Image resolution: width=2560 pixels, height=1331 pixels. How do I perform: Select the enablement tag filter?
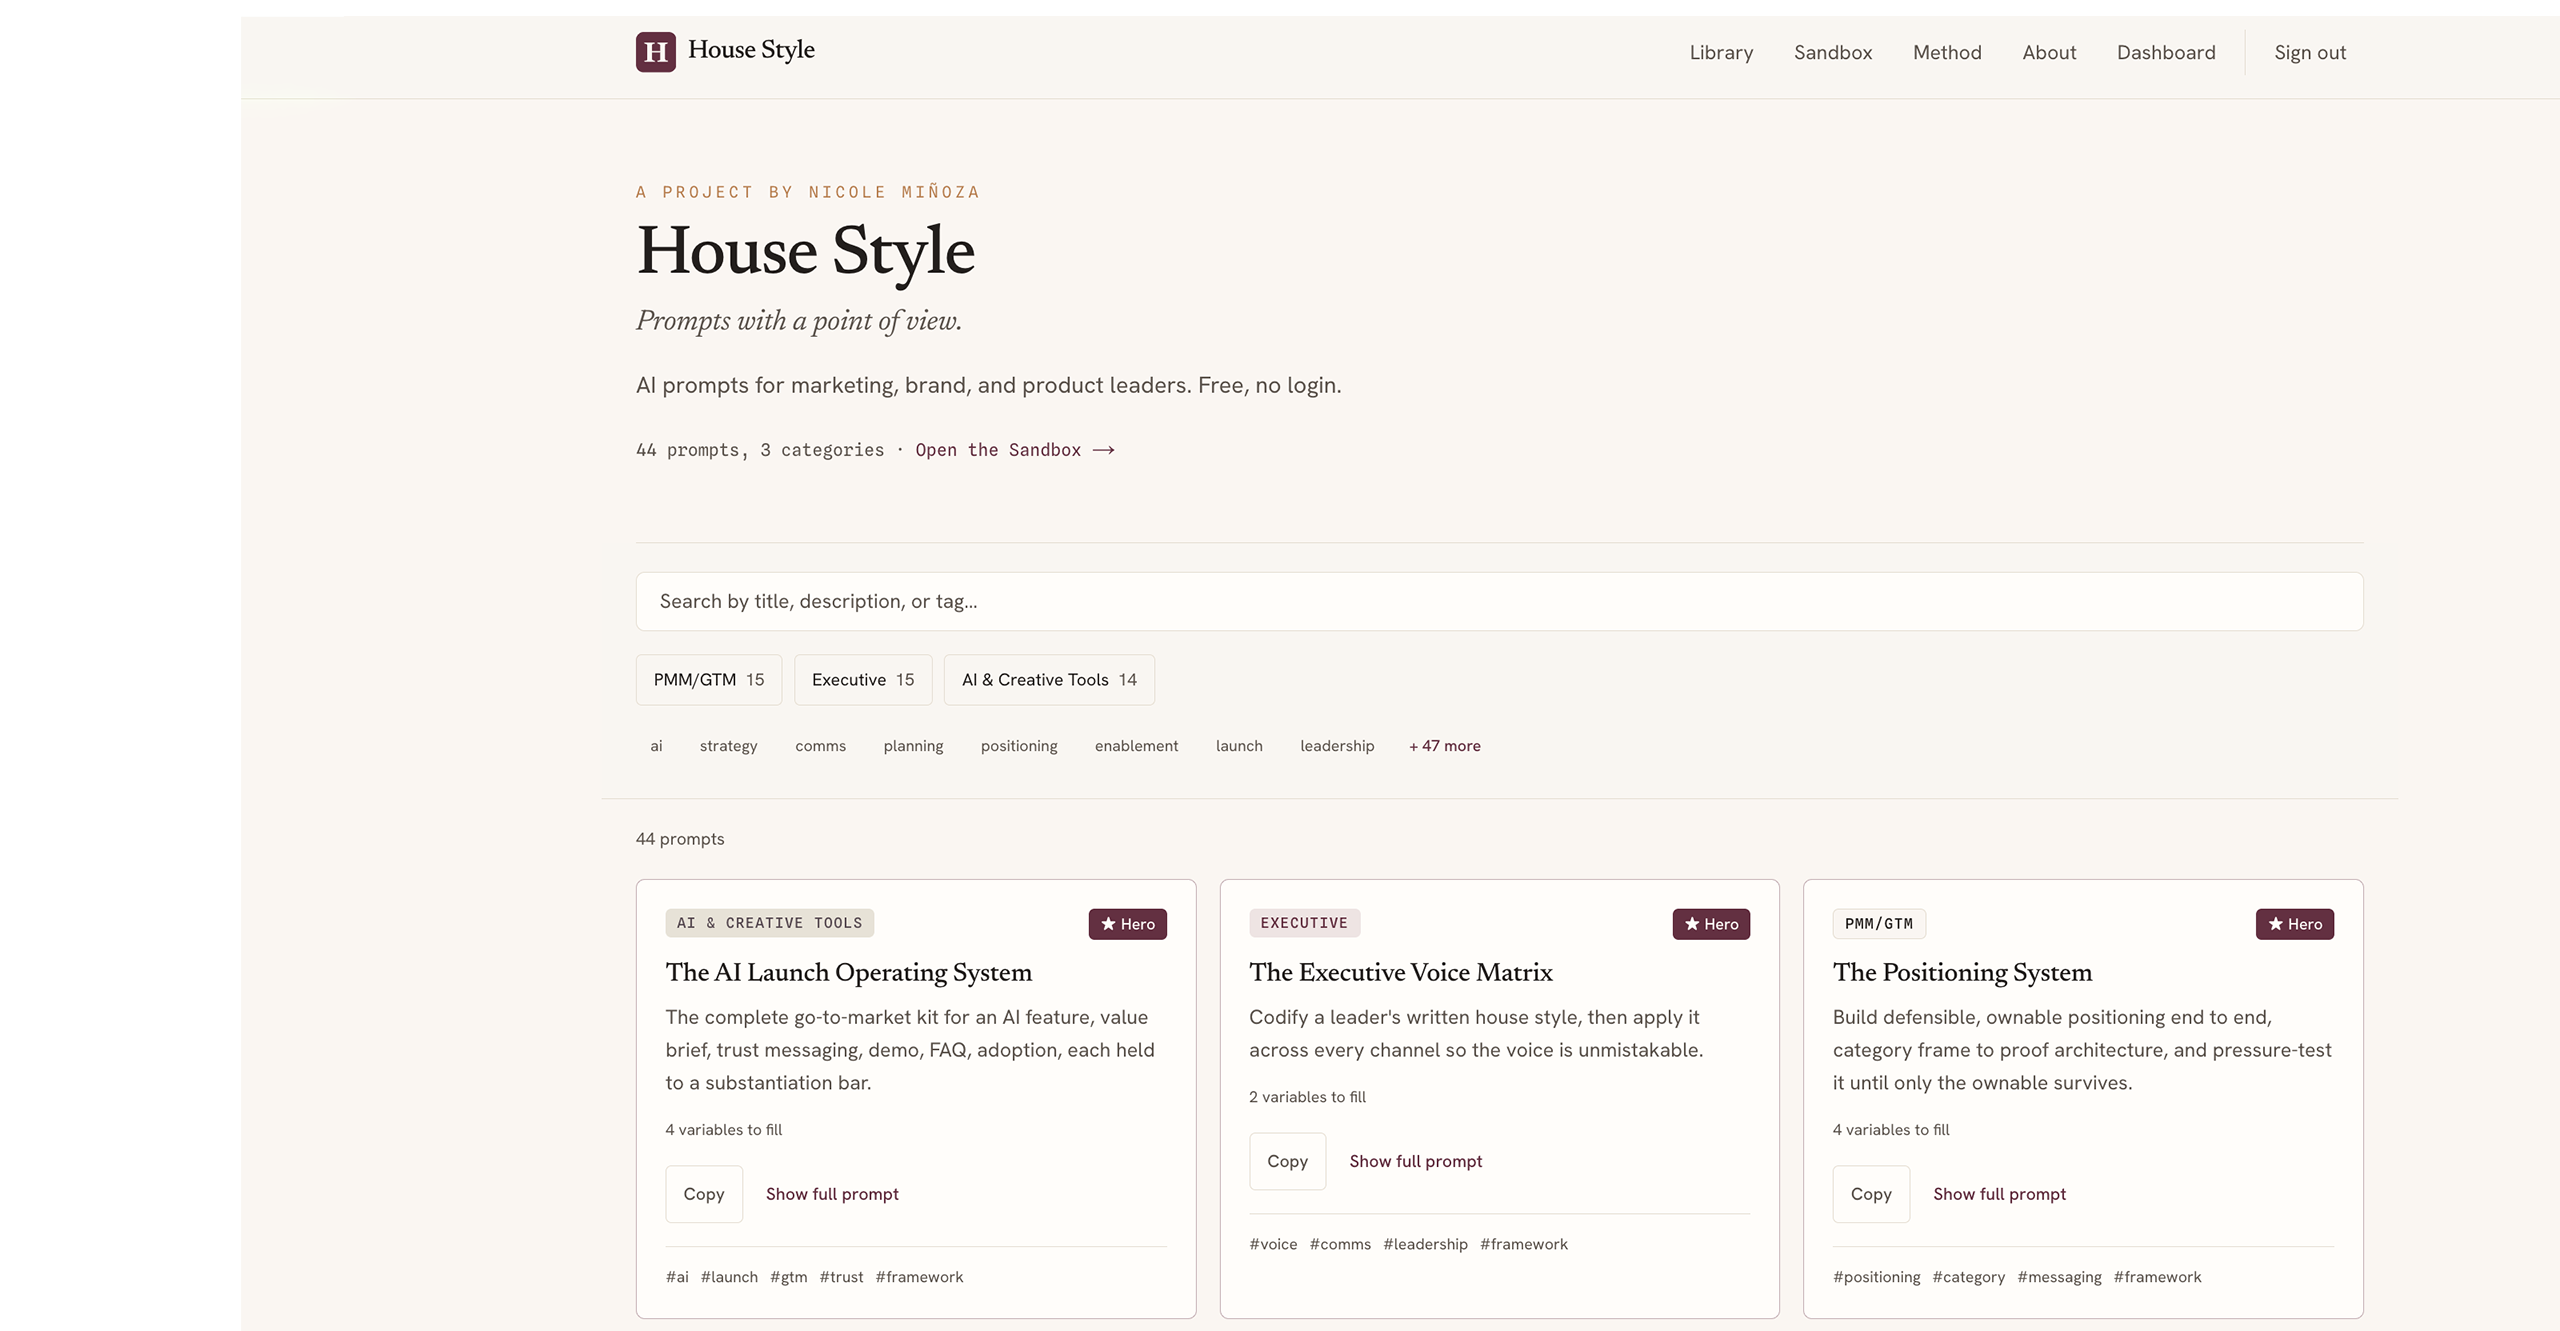click(x=1136, y=746)
